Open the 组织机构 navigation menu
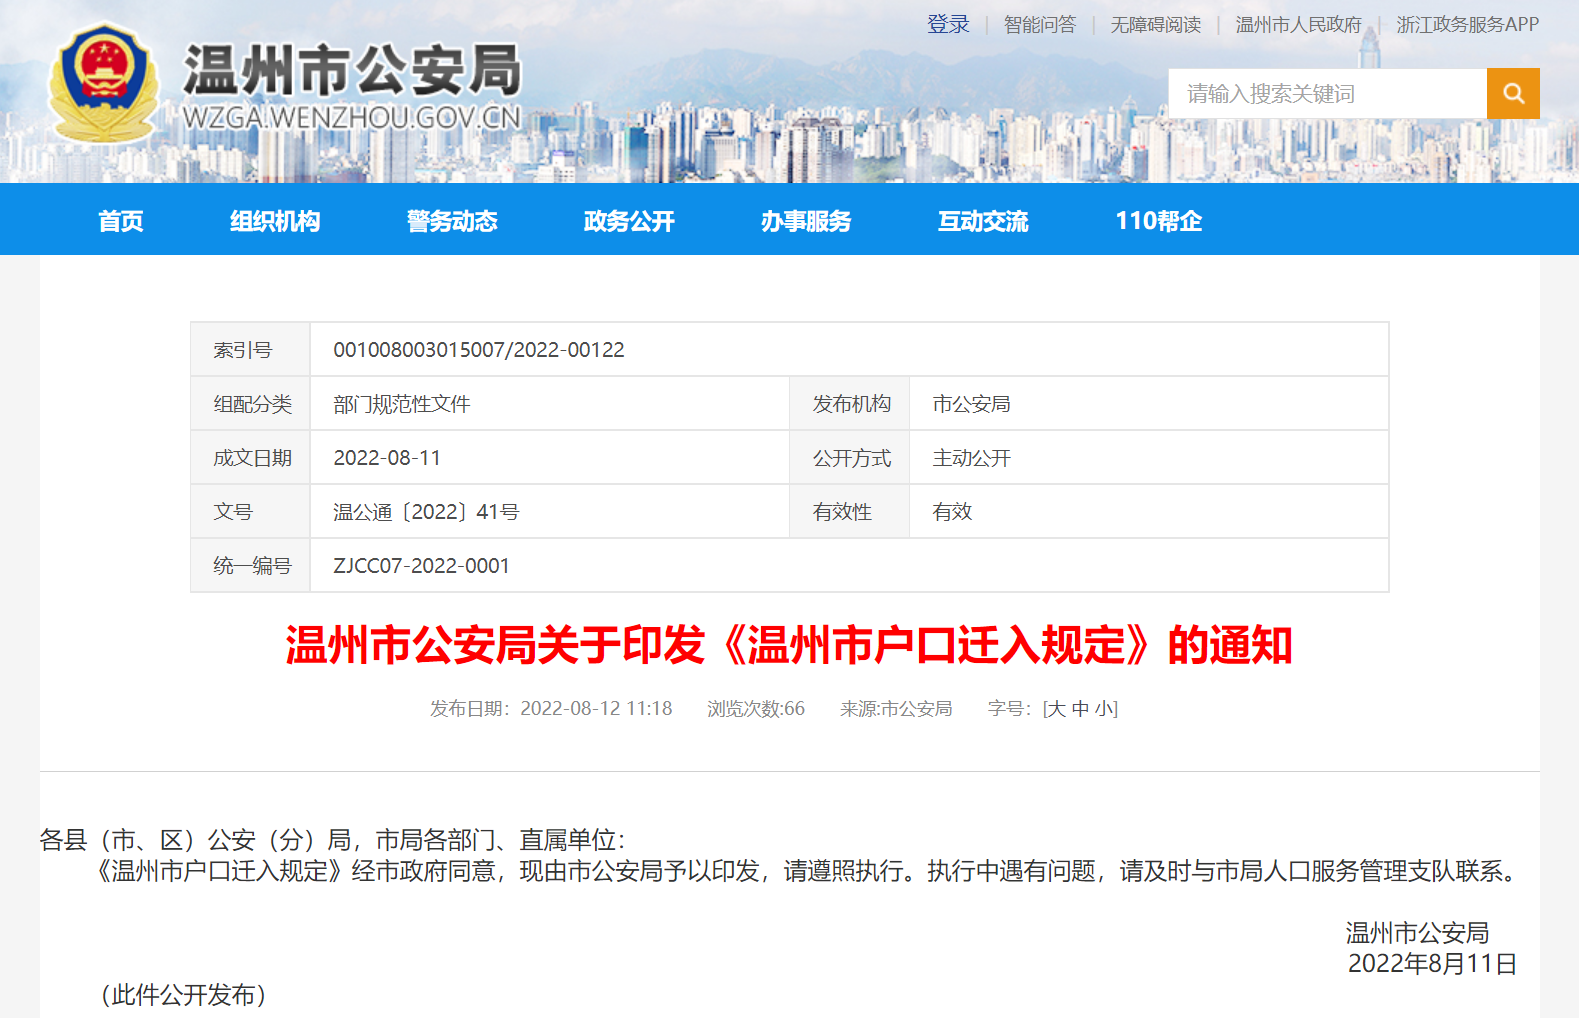Viewport: 1579px width, 1018px height. point(275,221)
